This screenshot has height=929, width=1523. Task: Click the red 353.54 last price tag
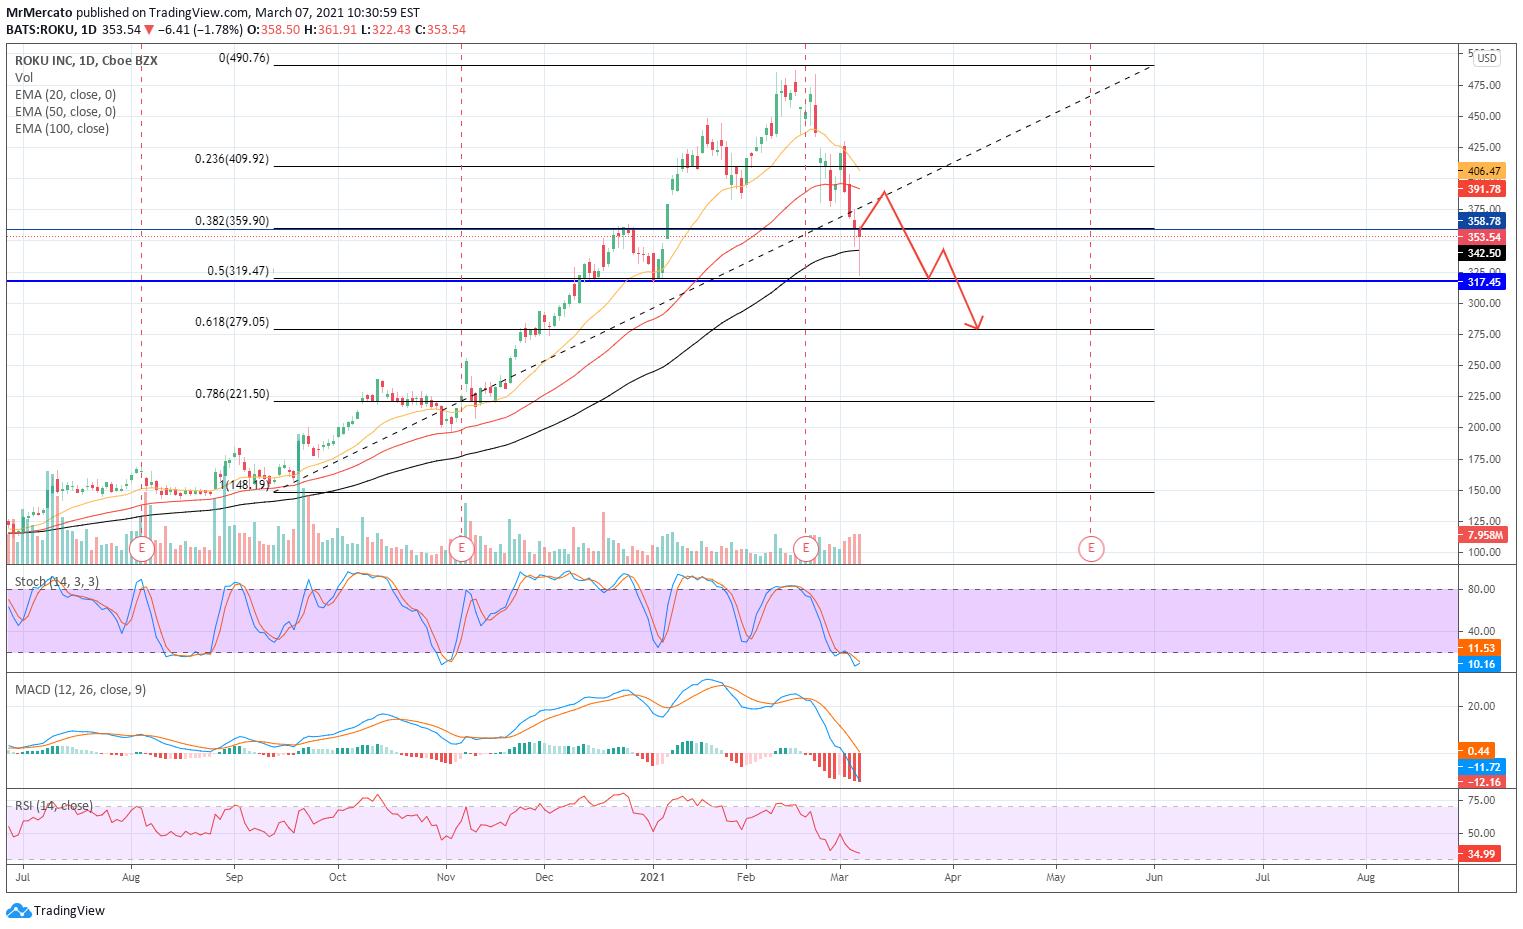(1482, 238)
